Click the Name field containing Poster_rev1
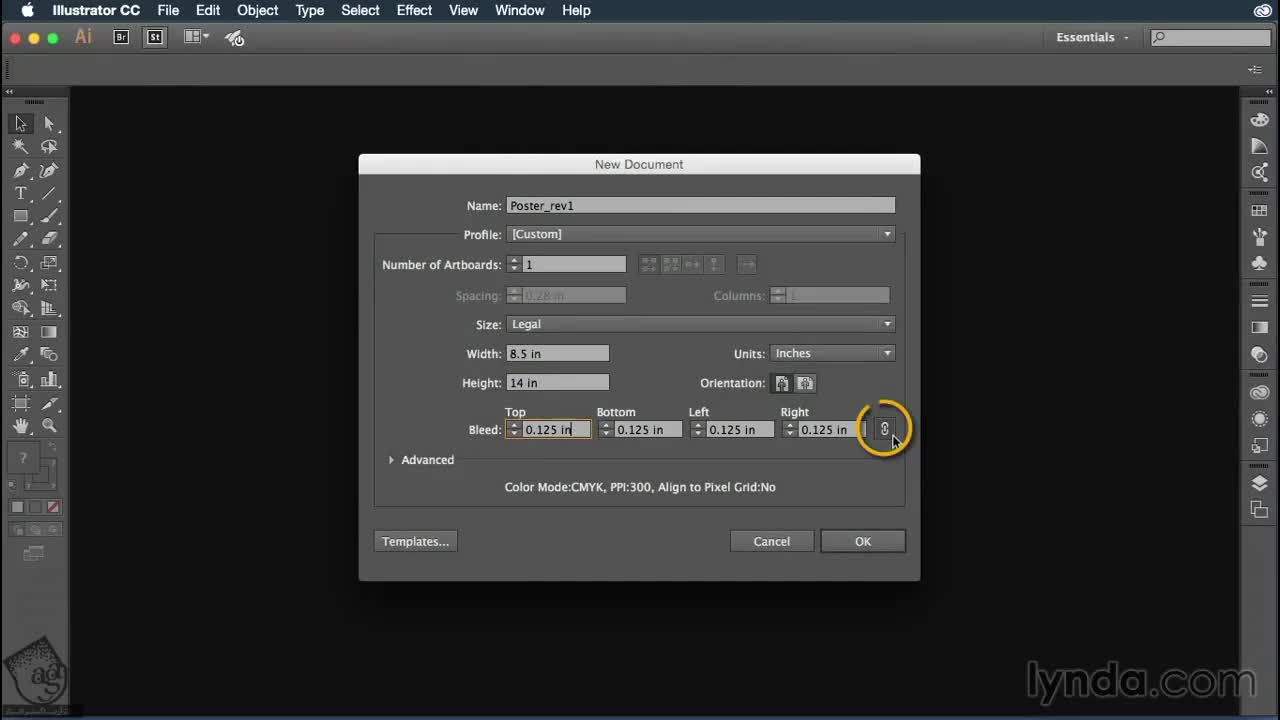This screenshot has height=720, width=1280. click(x=700, y=205)
